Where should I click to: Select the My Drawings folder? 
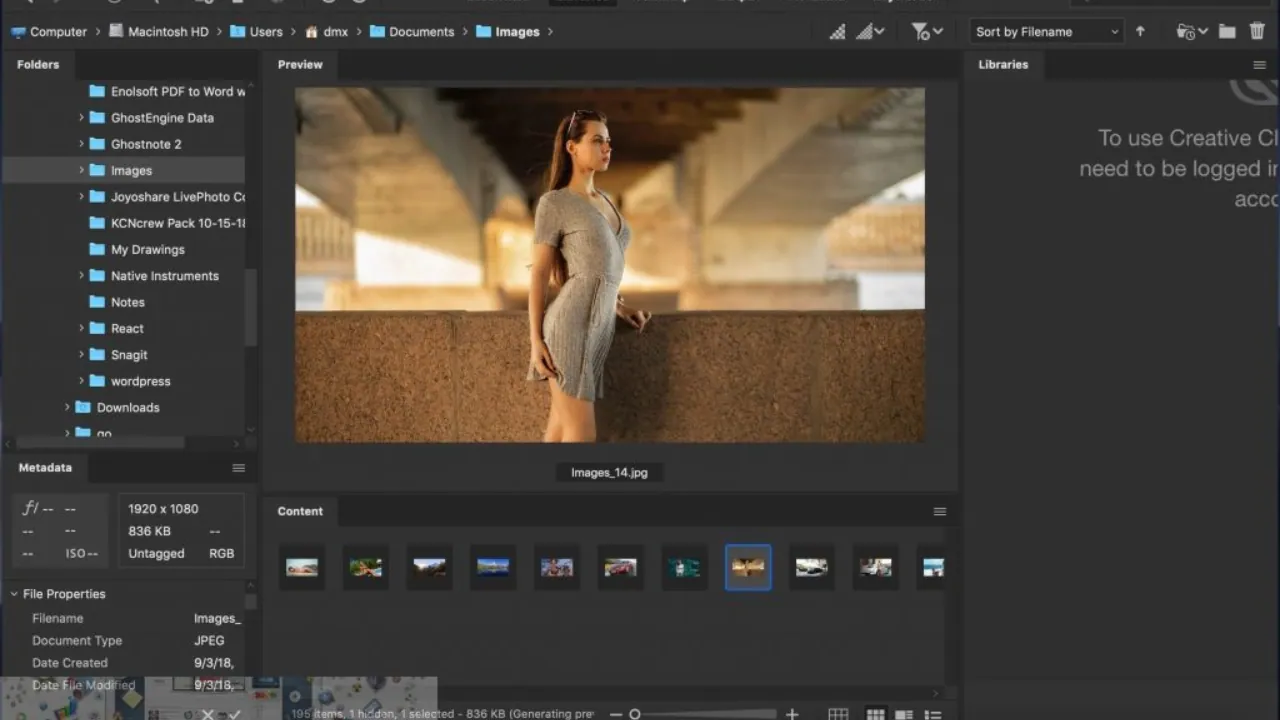(147, 250)
